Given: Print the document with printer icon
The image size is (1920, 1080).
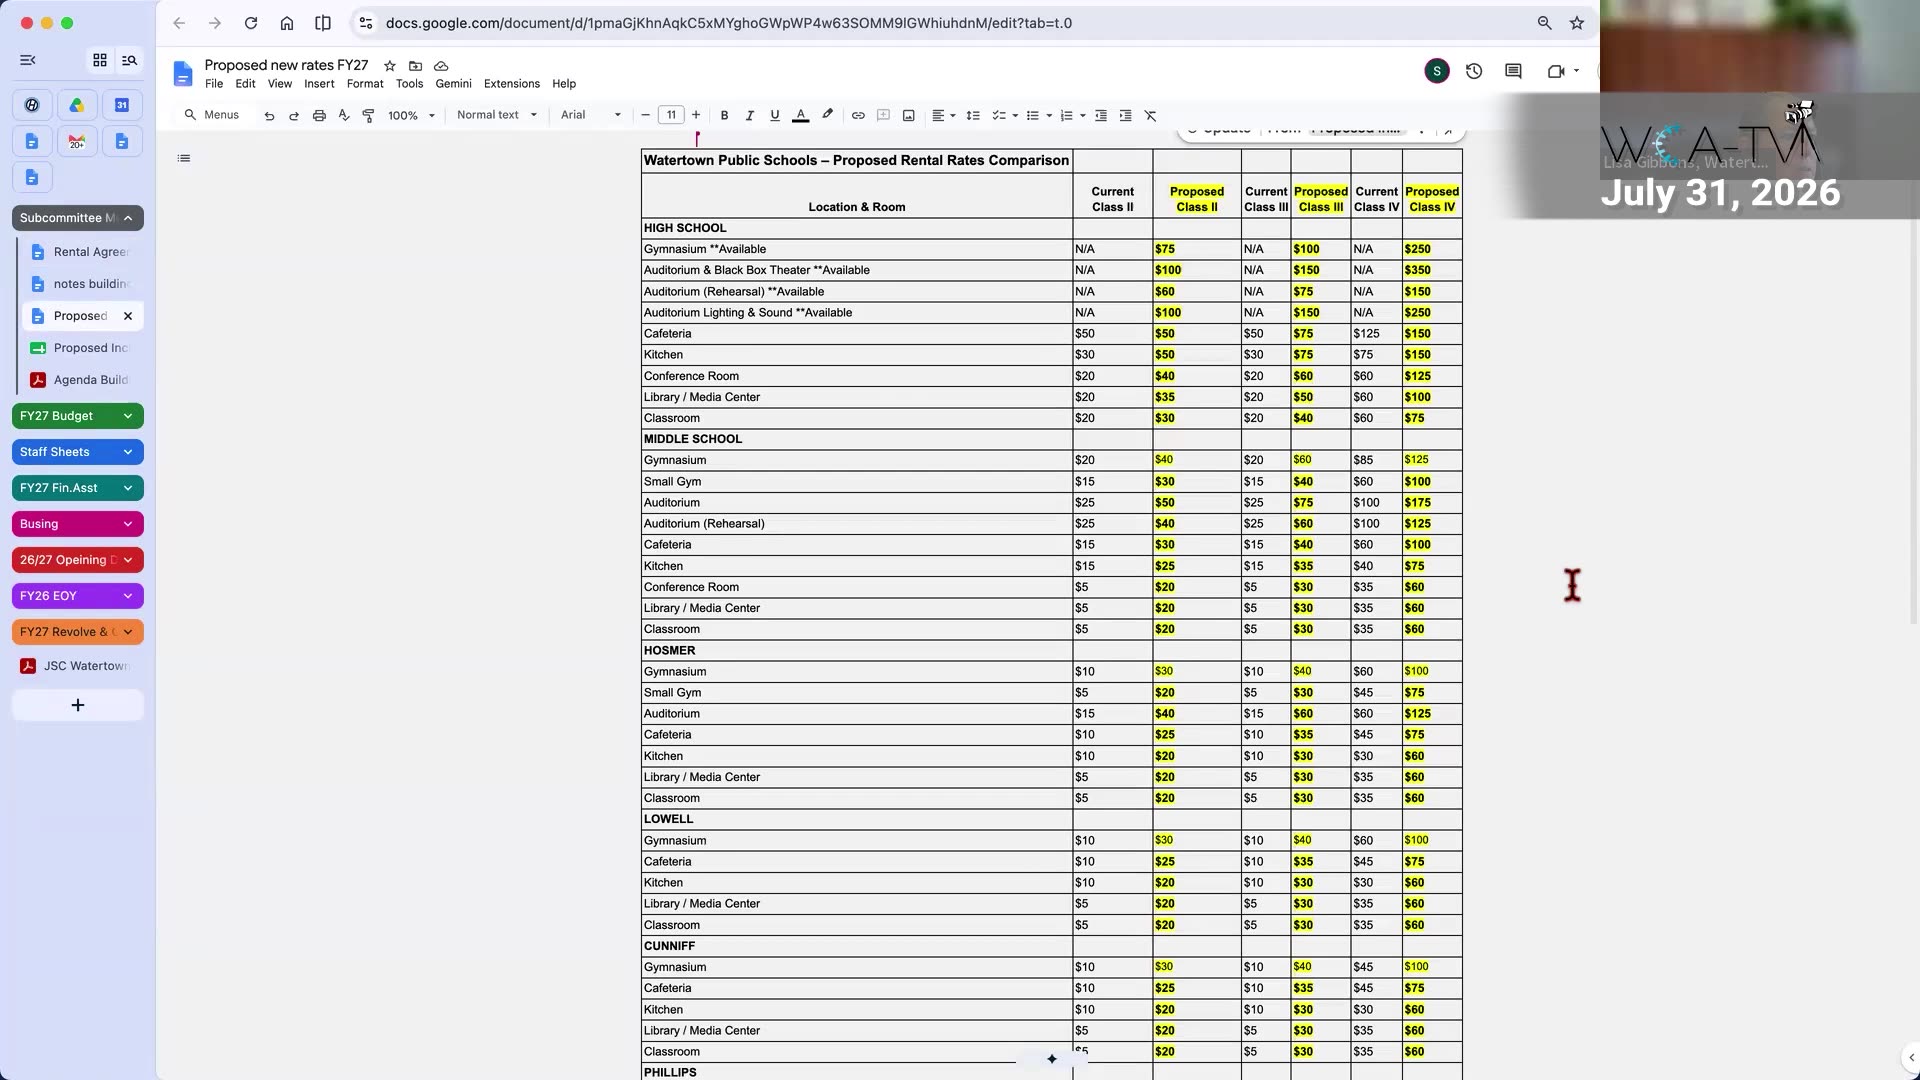Looking at the screenshot, I should click(319, 116).
